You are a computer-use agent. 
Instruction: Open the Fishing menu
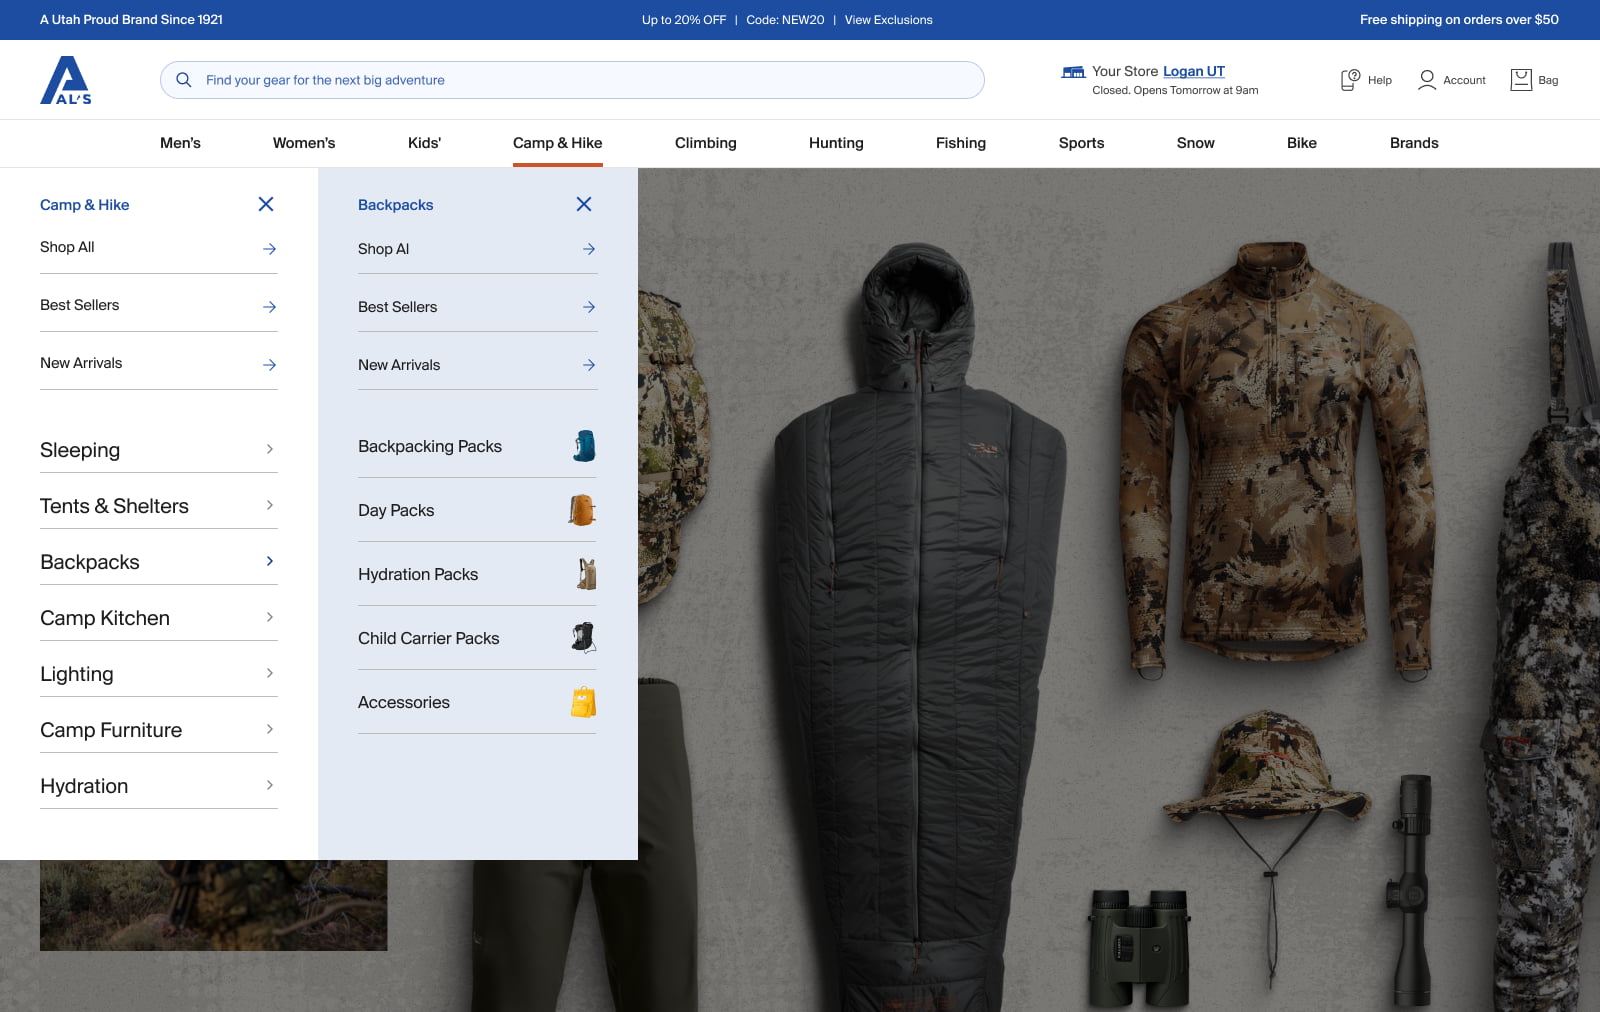[960, 143]
